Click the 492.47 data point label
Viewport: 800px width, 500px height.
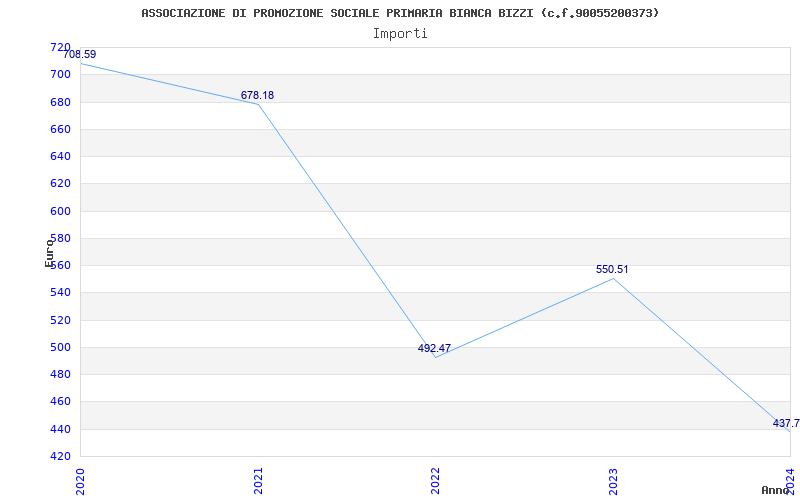pos(434,348)
